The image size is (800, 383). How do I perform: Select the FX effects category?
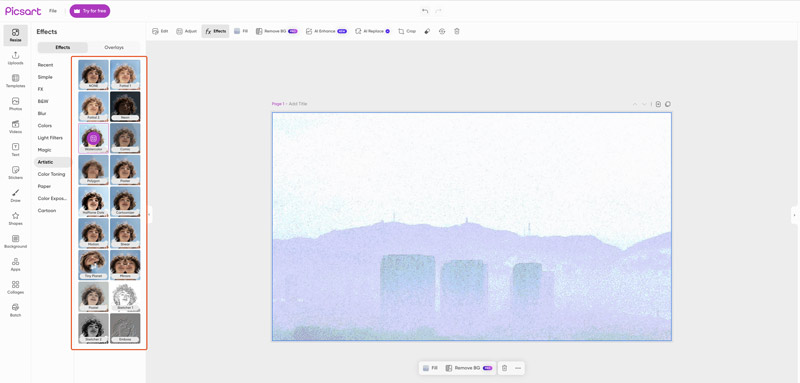40,89
